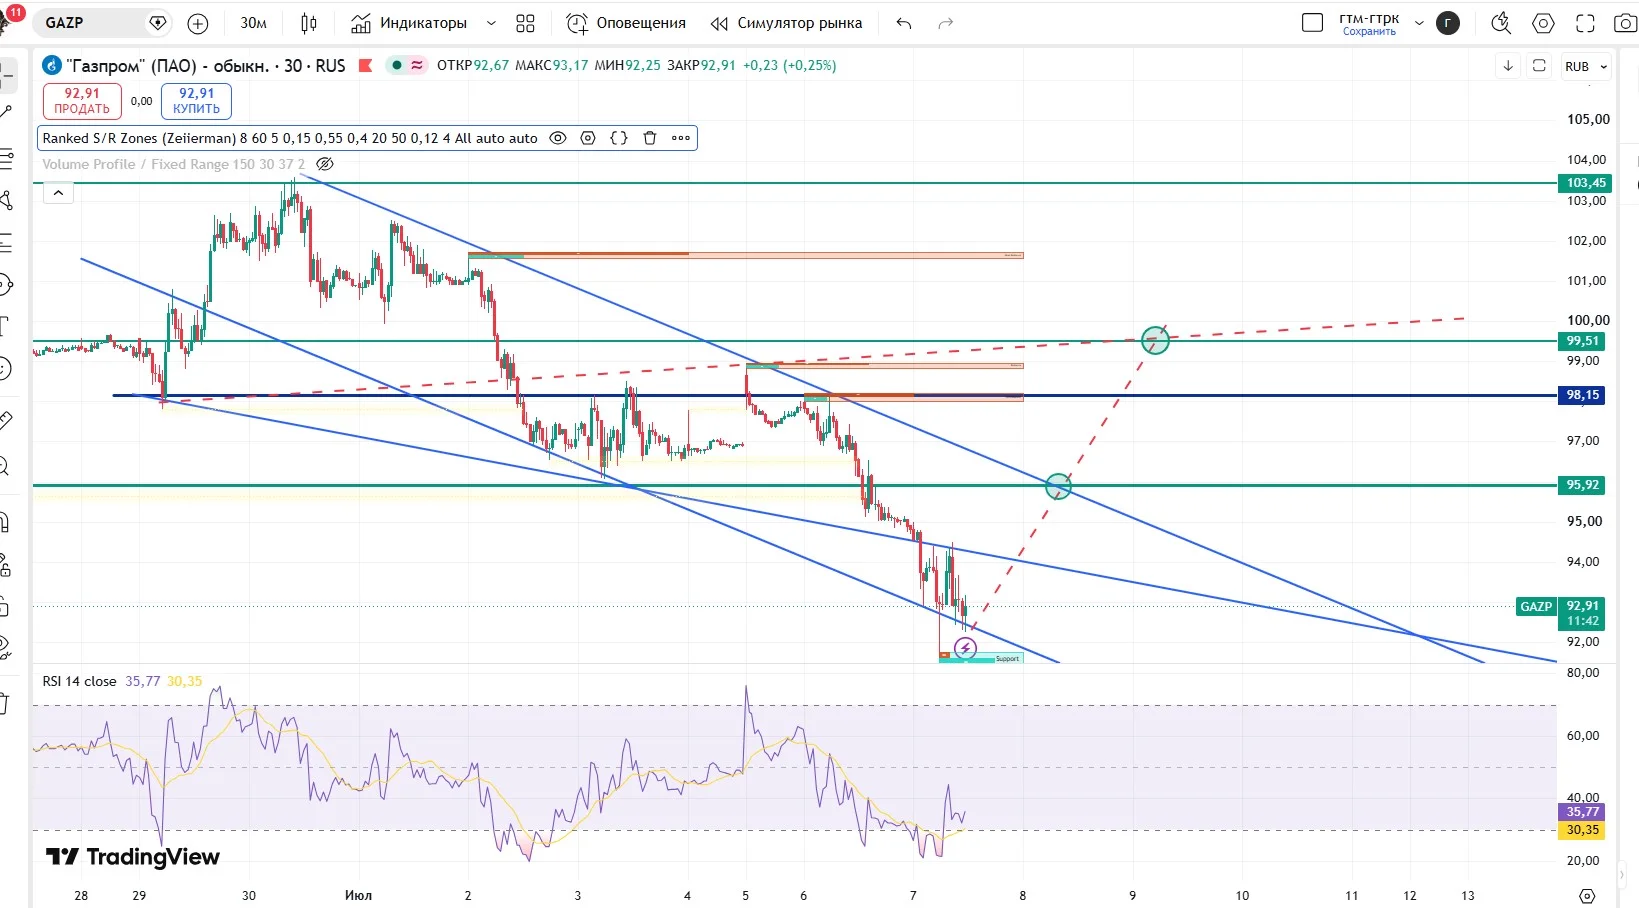Add a compare symbol with the plus icon
The width and height of the screenshot is (1639, 908).
pyautogui.click(x=198, y=23)
